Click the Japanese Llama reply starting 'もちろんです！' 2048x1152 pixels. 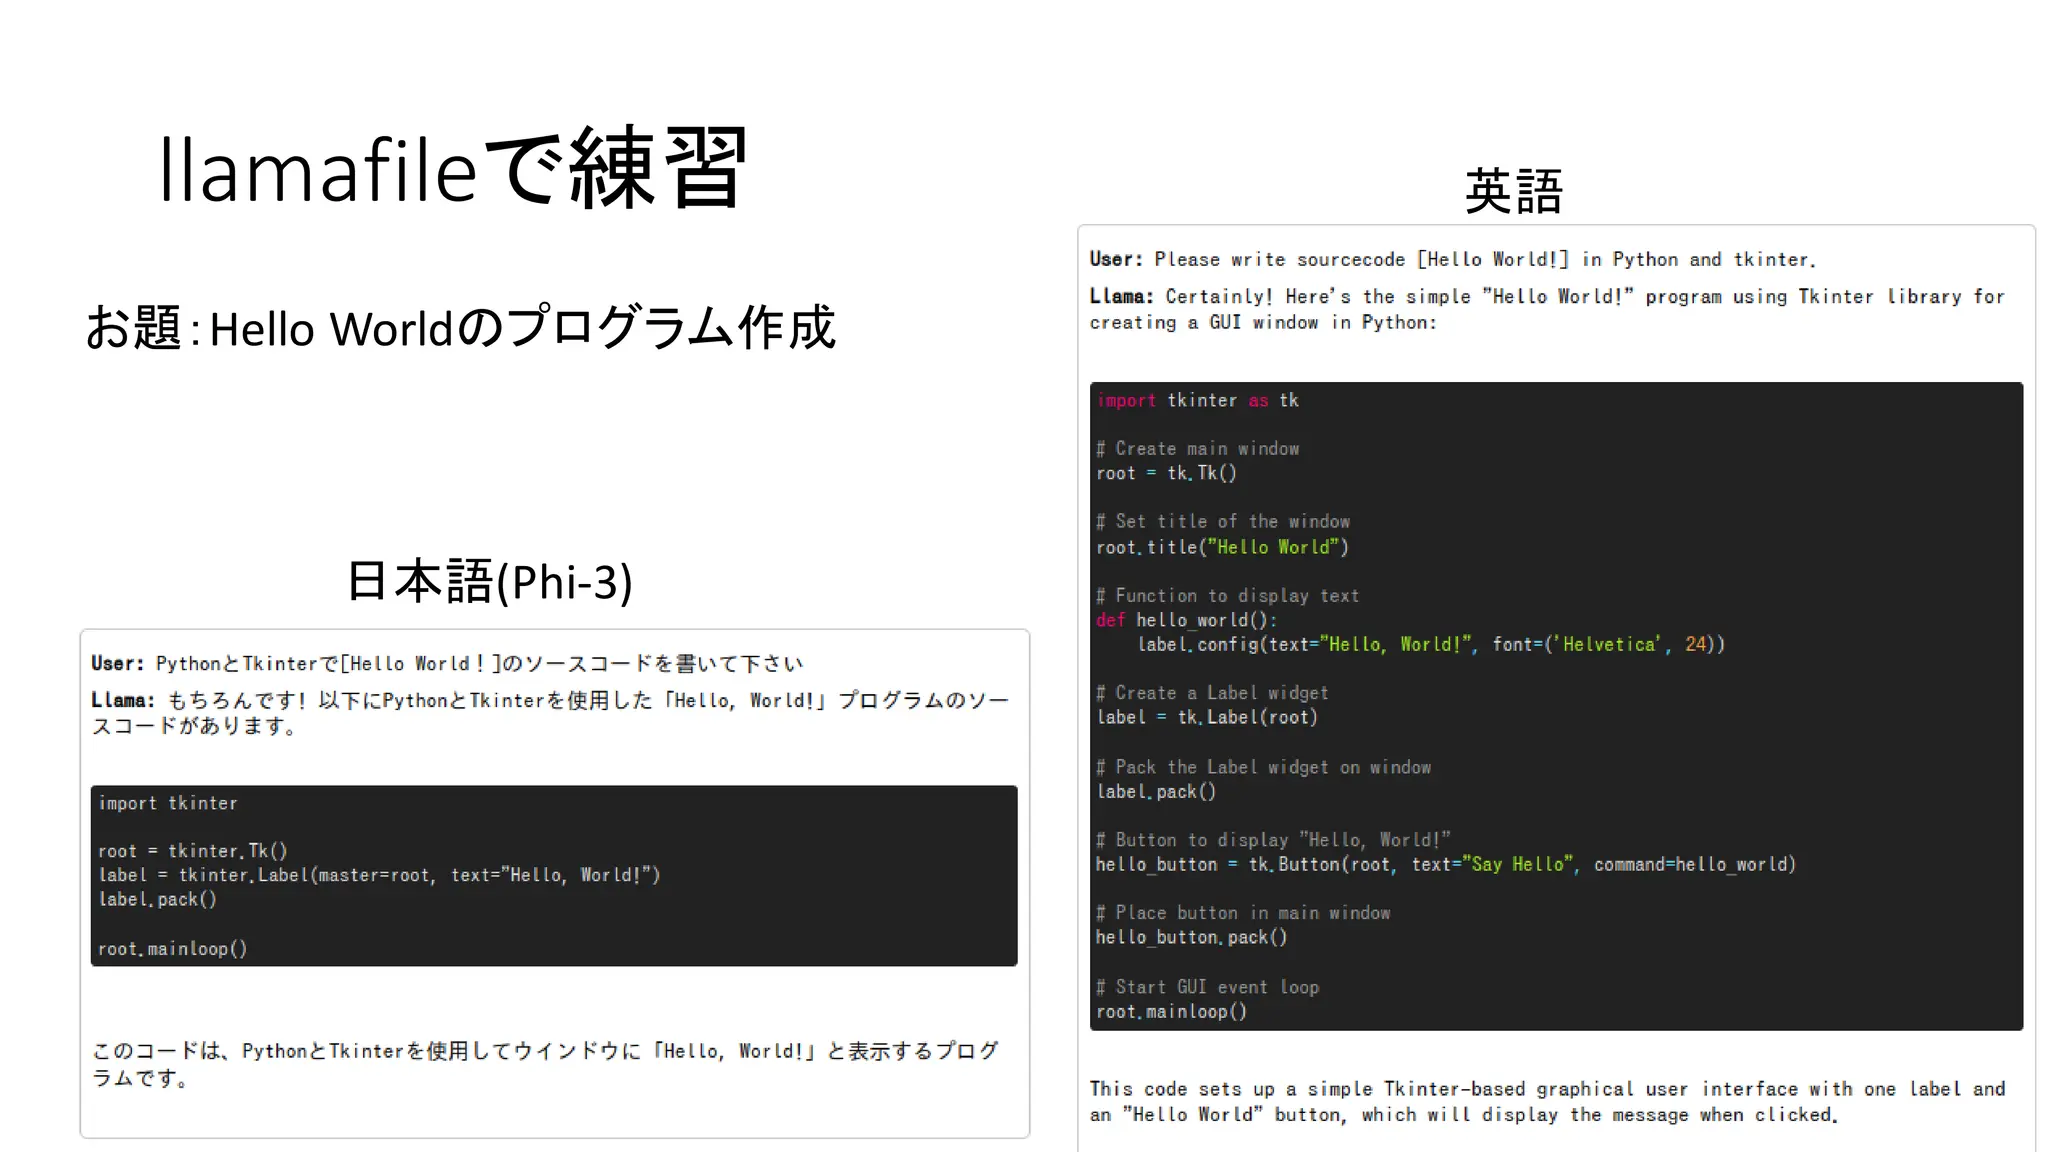(550, 713)
